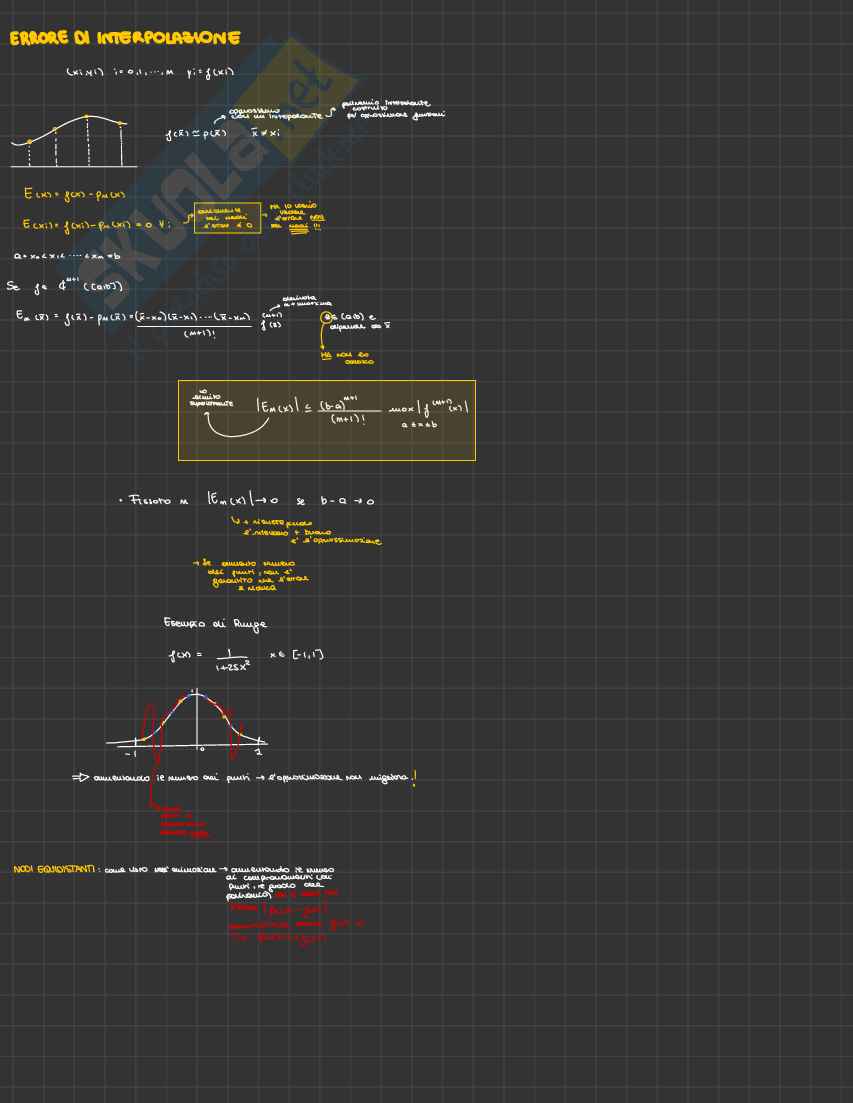853x1103 pixels.
Task: Click the small yellow box beside E(xi)=0
Action: (227, 217)
